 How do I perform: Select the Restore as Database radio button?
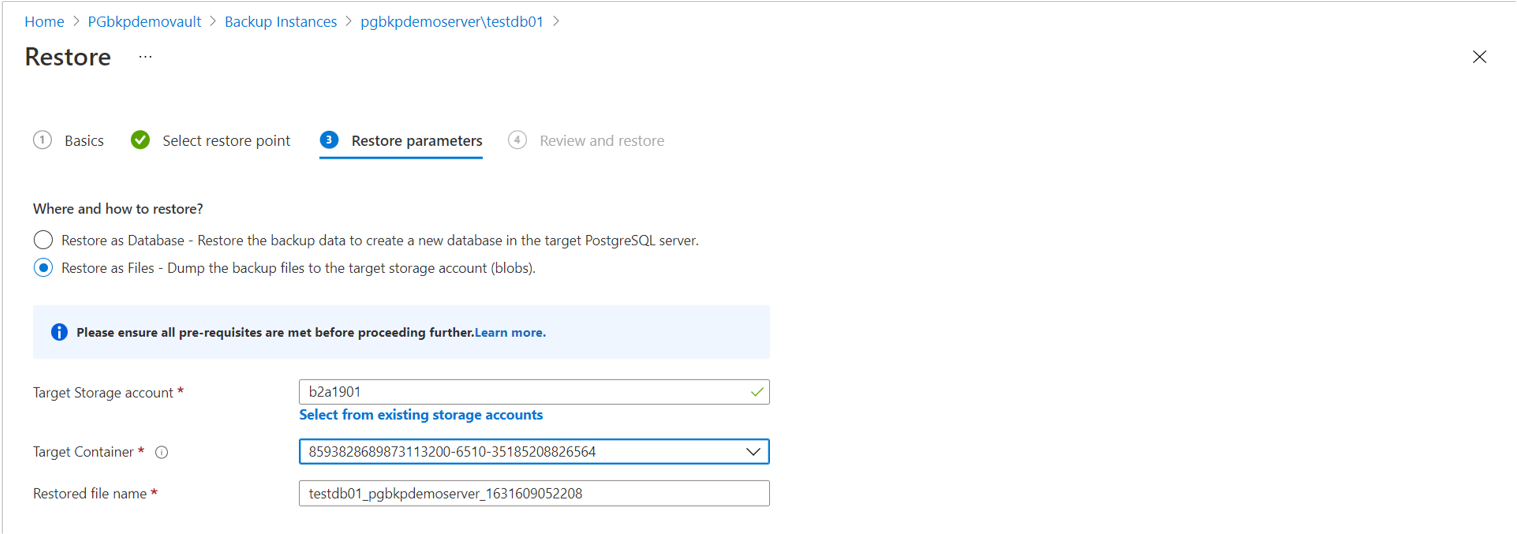coord(43,240)
